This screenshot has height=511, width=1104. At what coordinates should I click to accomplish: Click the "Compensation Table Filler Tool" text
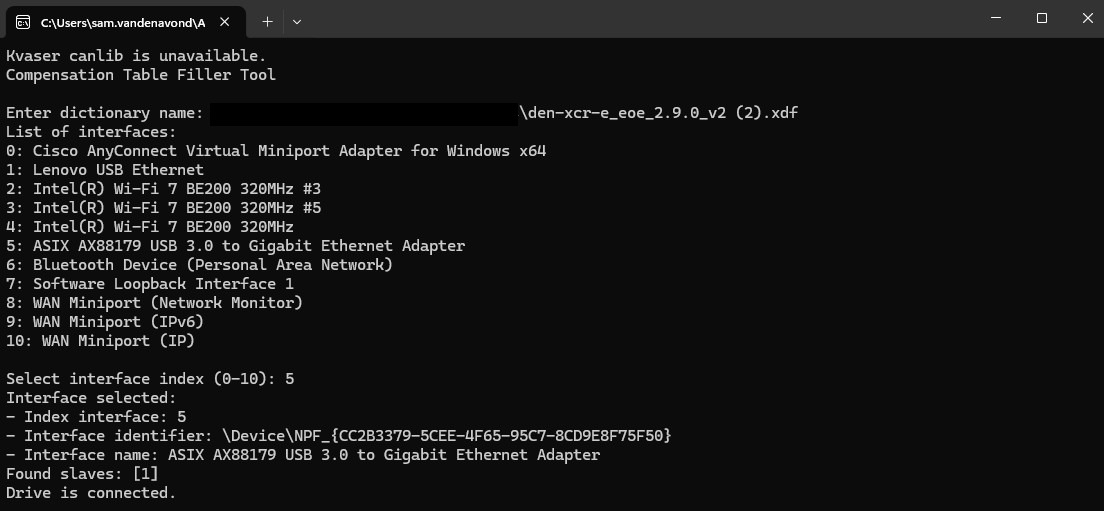click(x=141, y=75)
